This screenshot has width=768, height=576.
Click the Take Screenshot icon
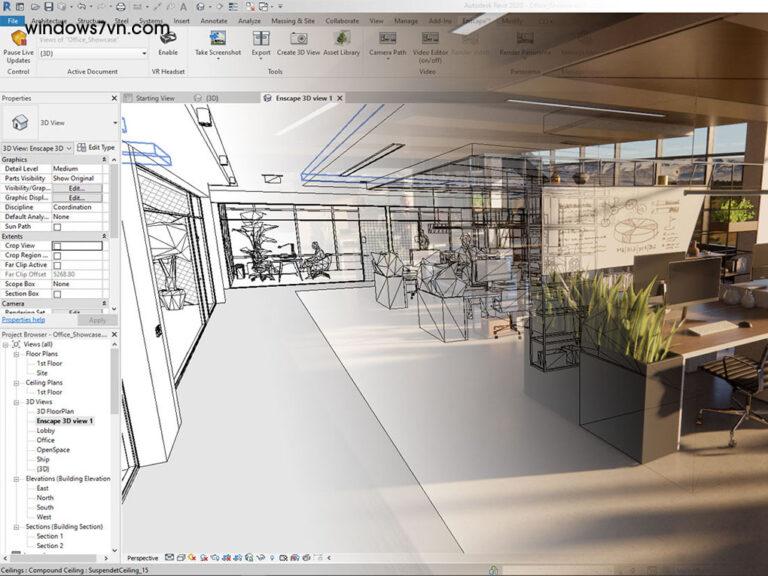(x=218, y=38)
